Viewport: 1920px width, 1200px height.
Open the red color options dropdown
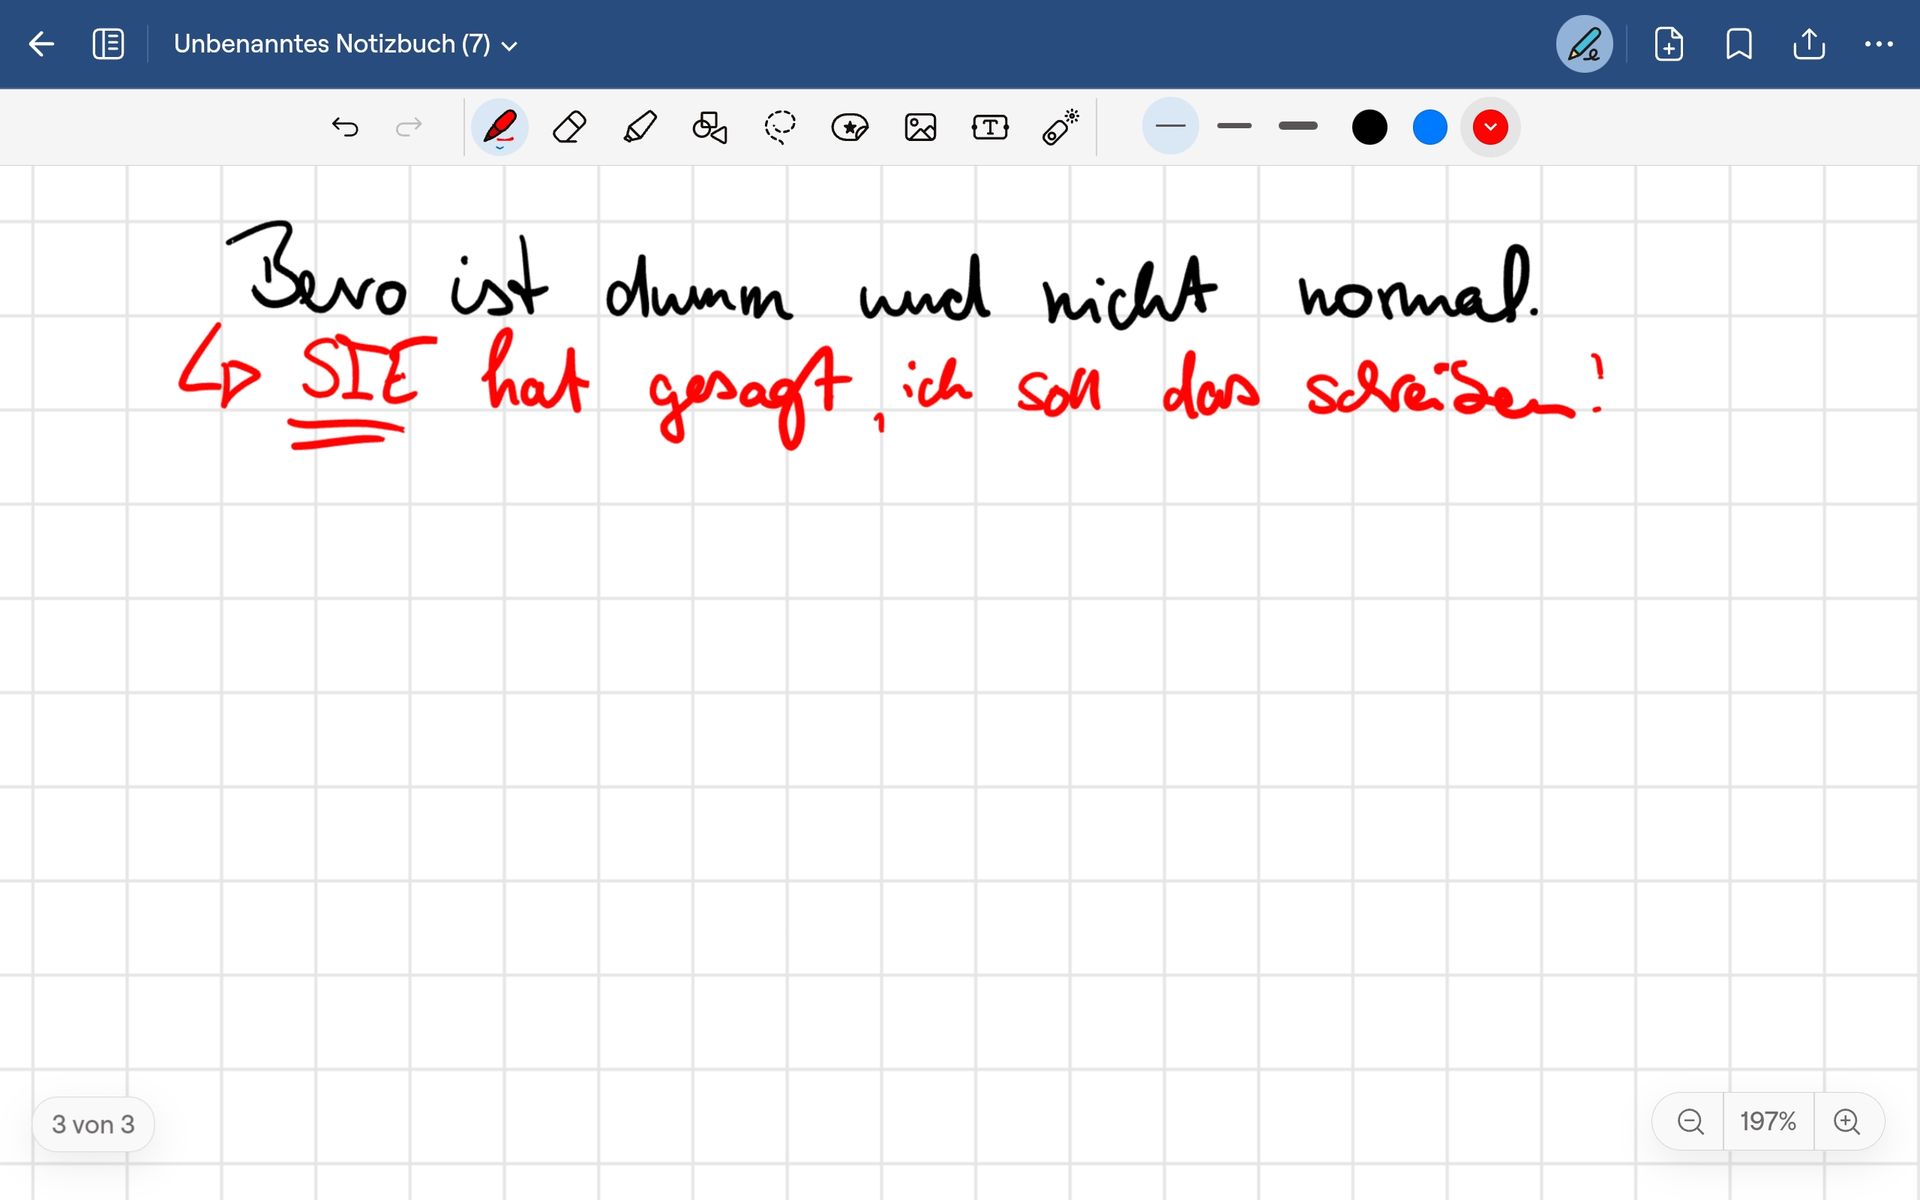tap(1490, 127)
